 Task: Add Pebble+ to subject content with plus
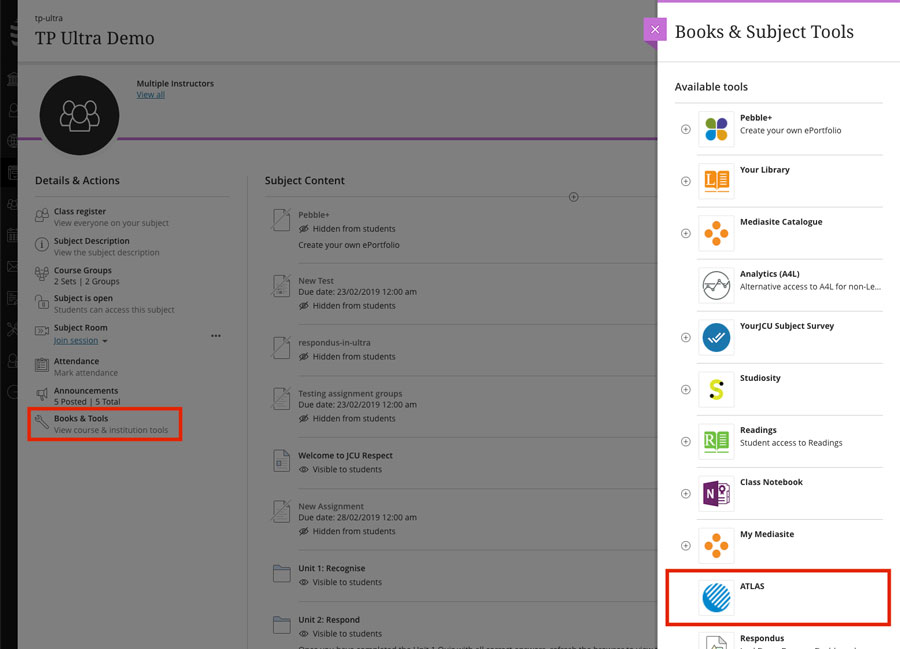click(685, 129)
